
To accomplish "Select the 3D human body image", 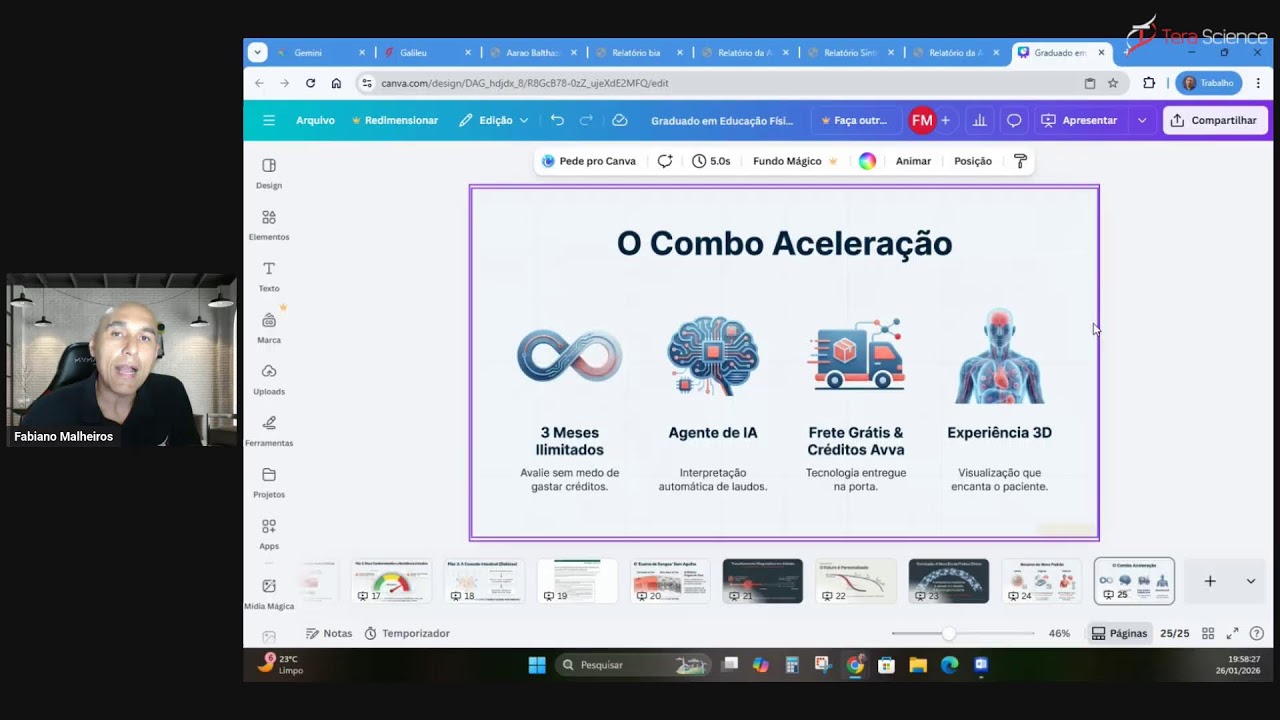I will click(999, 356).
